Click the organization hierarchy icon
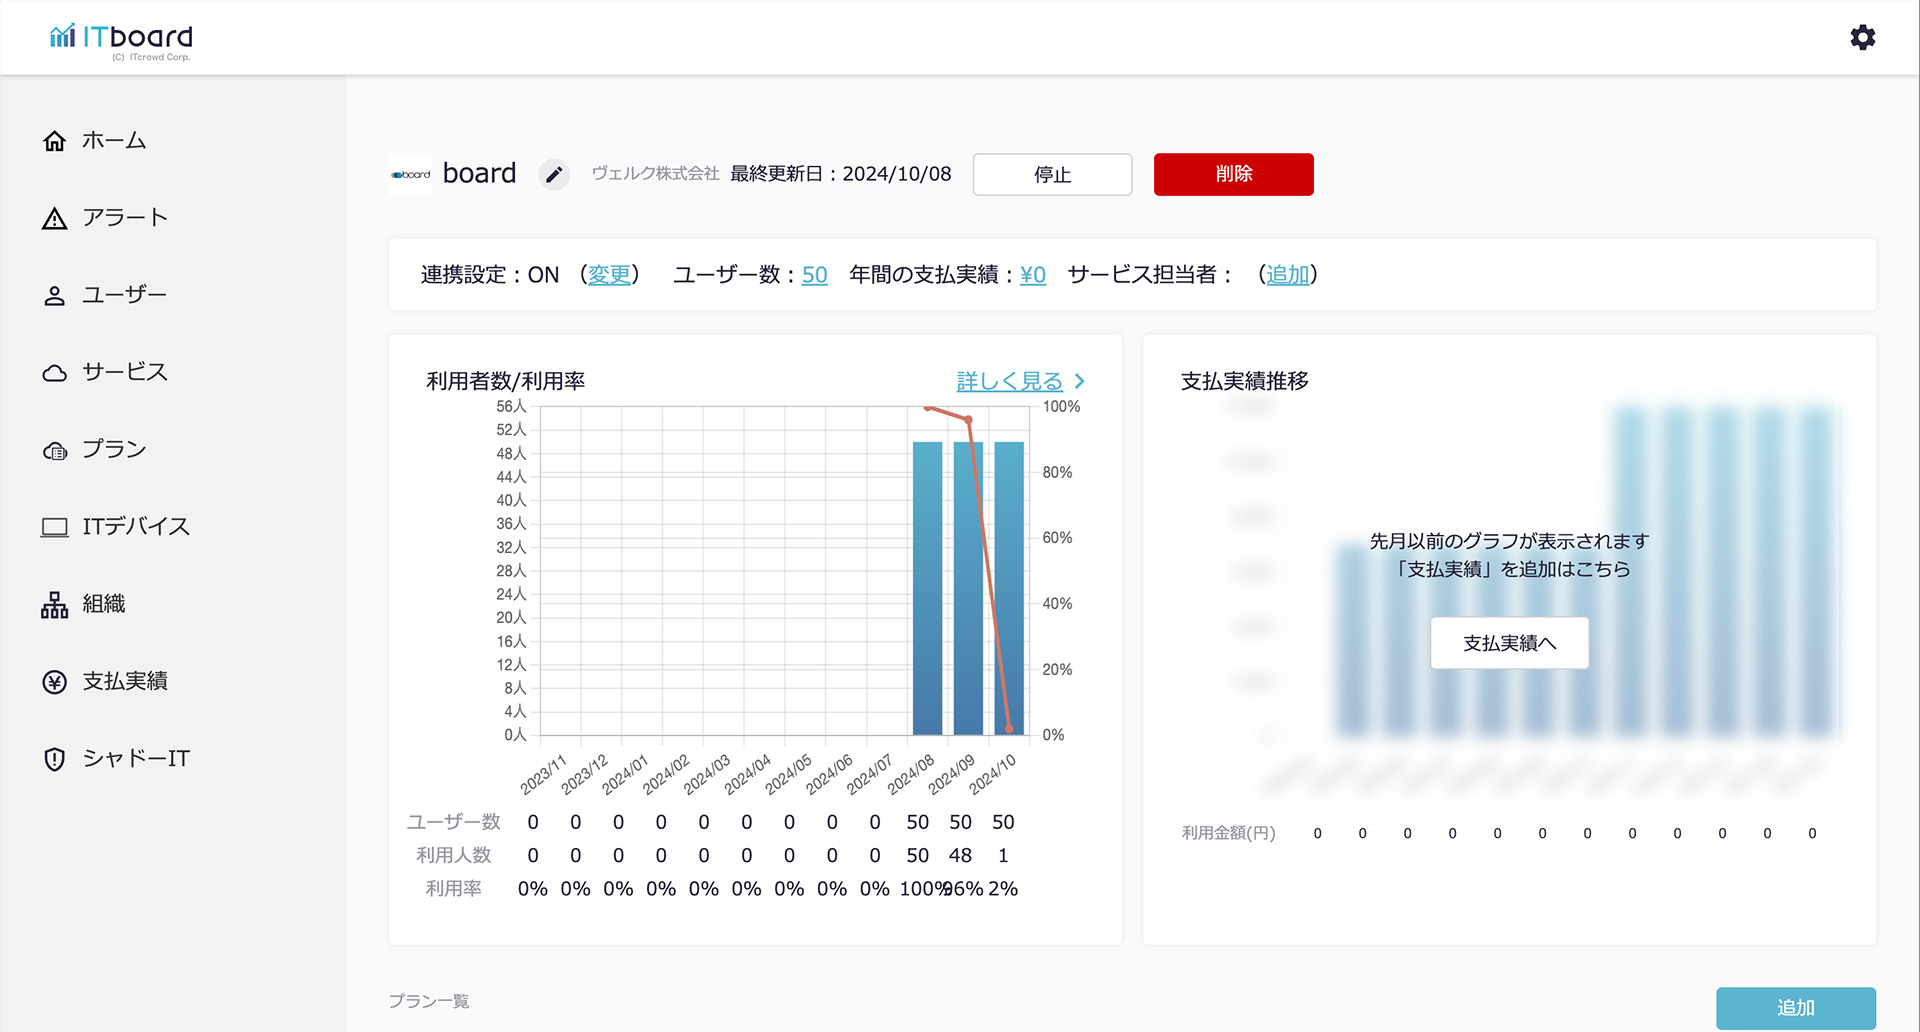The image size is (1920, 1032). click(55, 605)
